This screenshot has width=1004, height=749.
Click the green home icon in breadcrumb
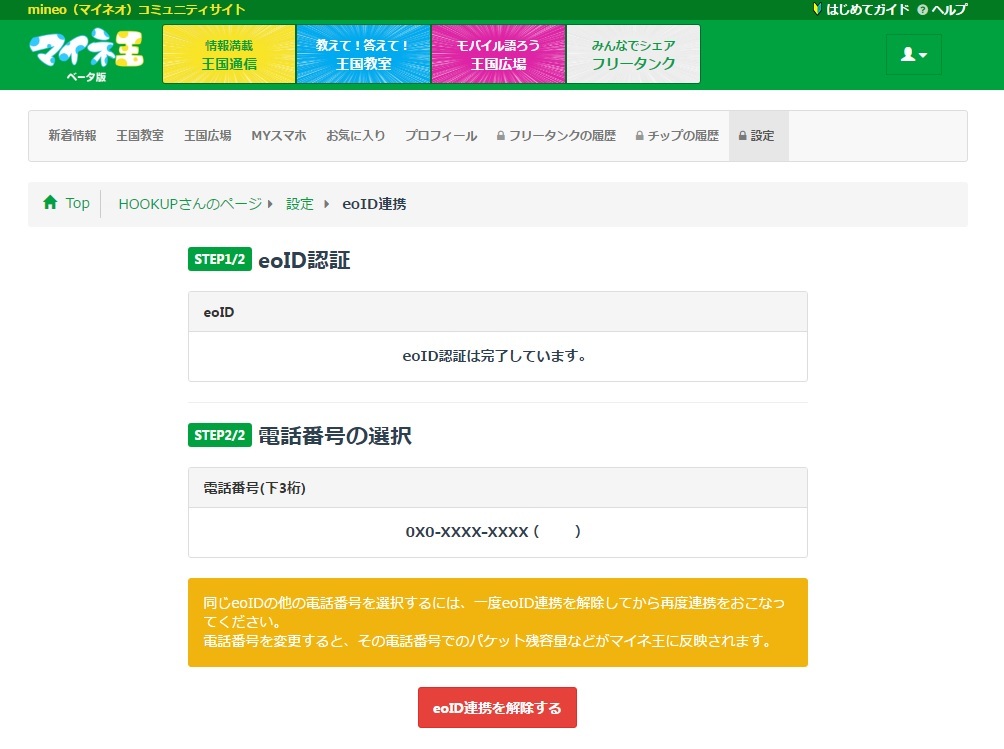(x=50, y=203)
